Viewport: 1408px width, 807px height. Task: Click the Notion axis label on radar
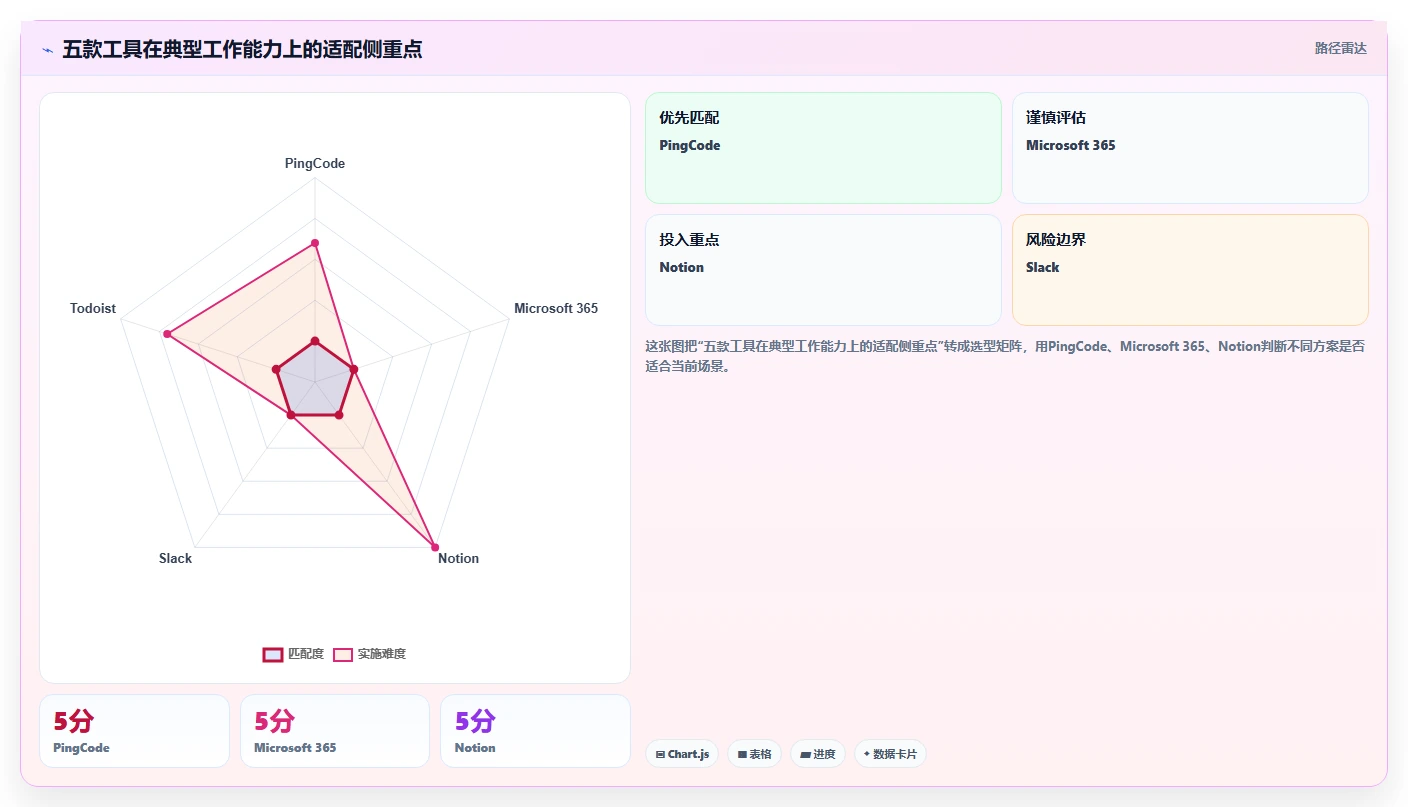pos(458,558)
